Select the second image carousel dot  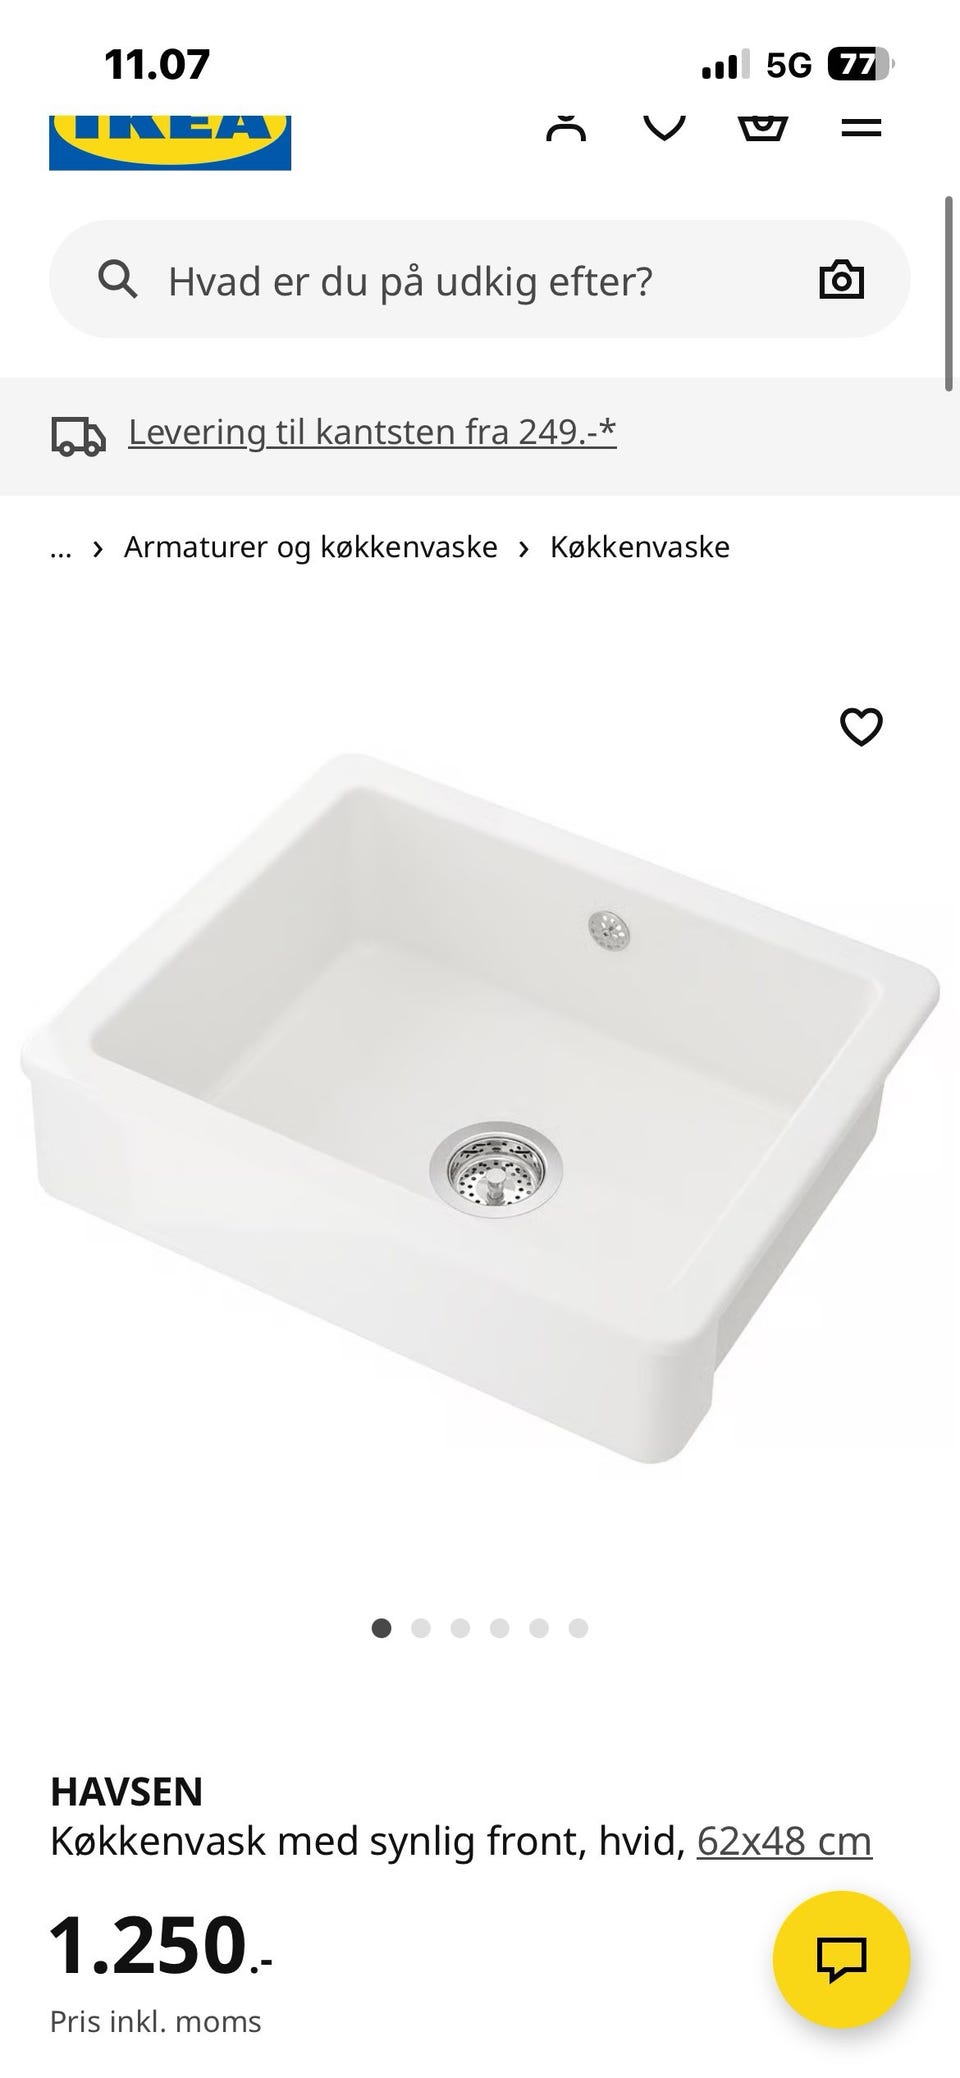(x=421, y=1628)
